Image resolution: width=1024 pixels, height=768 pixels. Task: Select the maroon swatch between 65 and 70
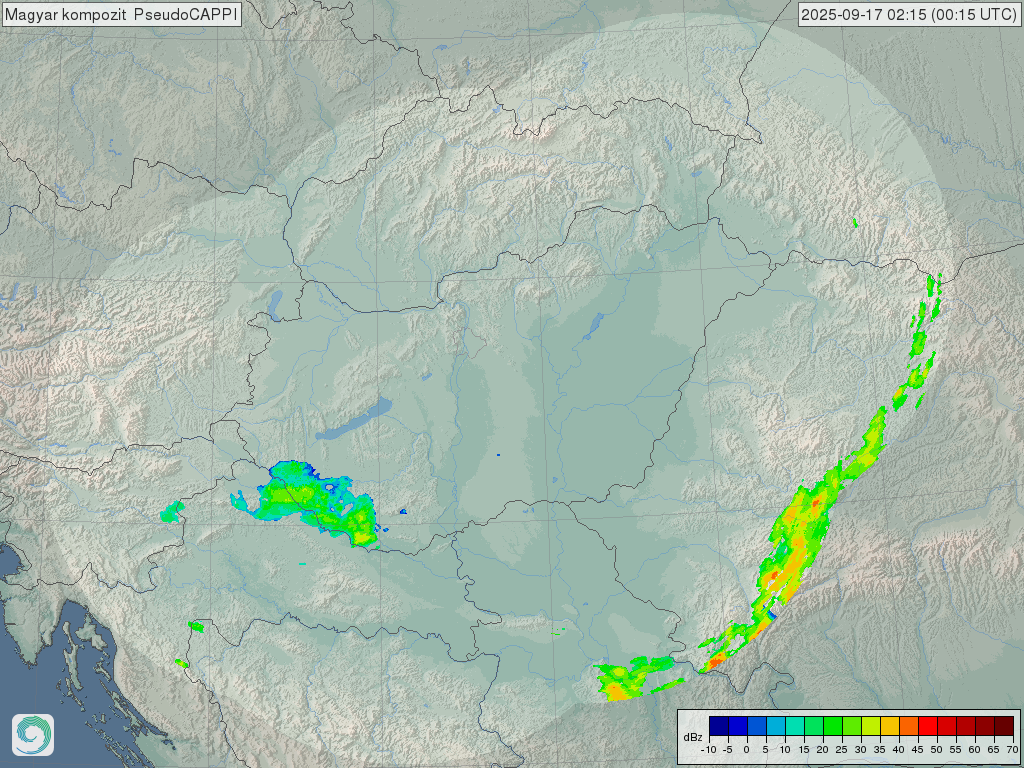click(x=1004, y=726)
